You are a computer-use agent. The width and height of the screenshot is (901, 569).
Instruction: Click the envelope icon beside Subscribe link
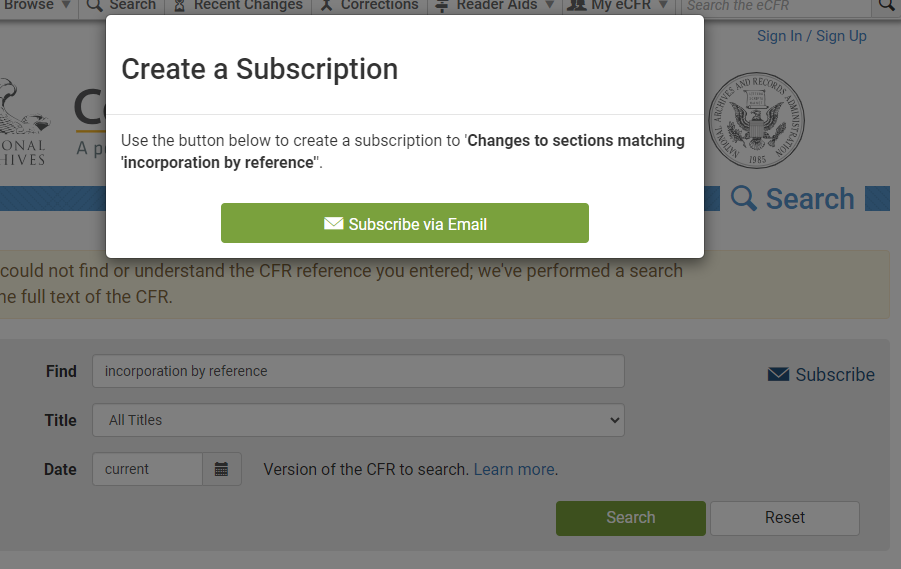point(778,375)
